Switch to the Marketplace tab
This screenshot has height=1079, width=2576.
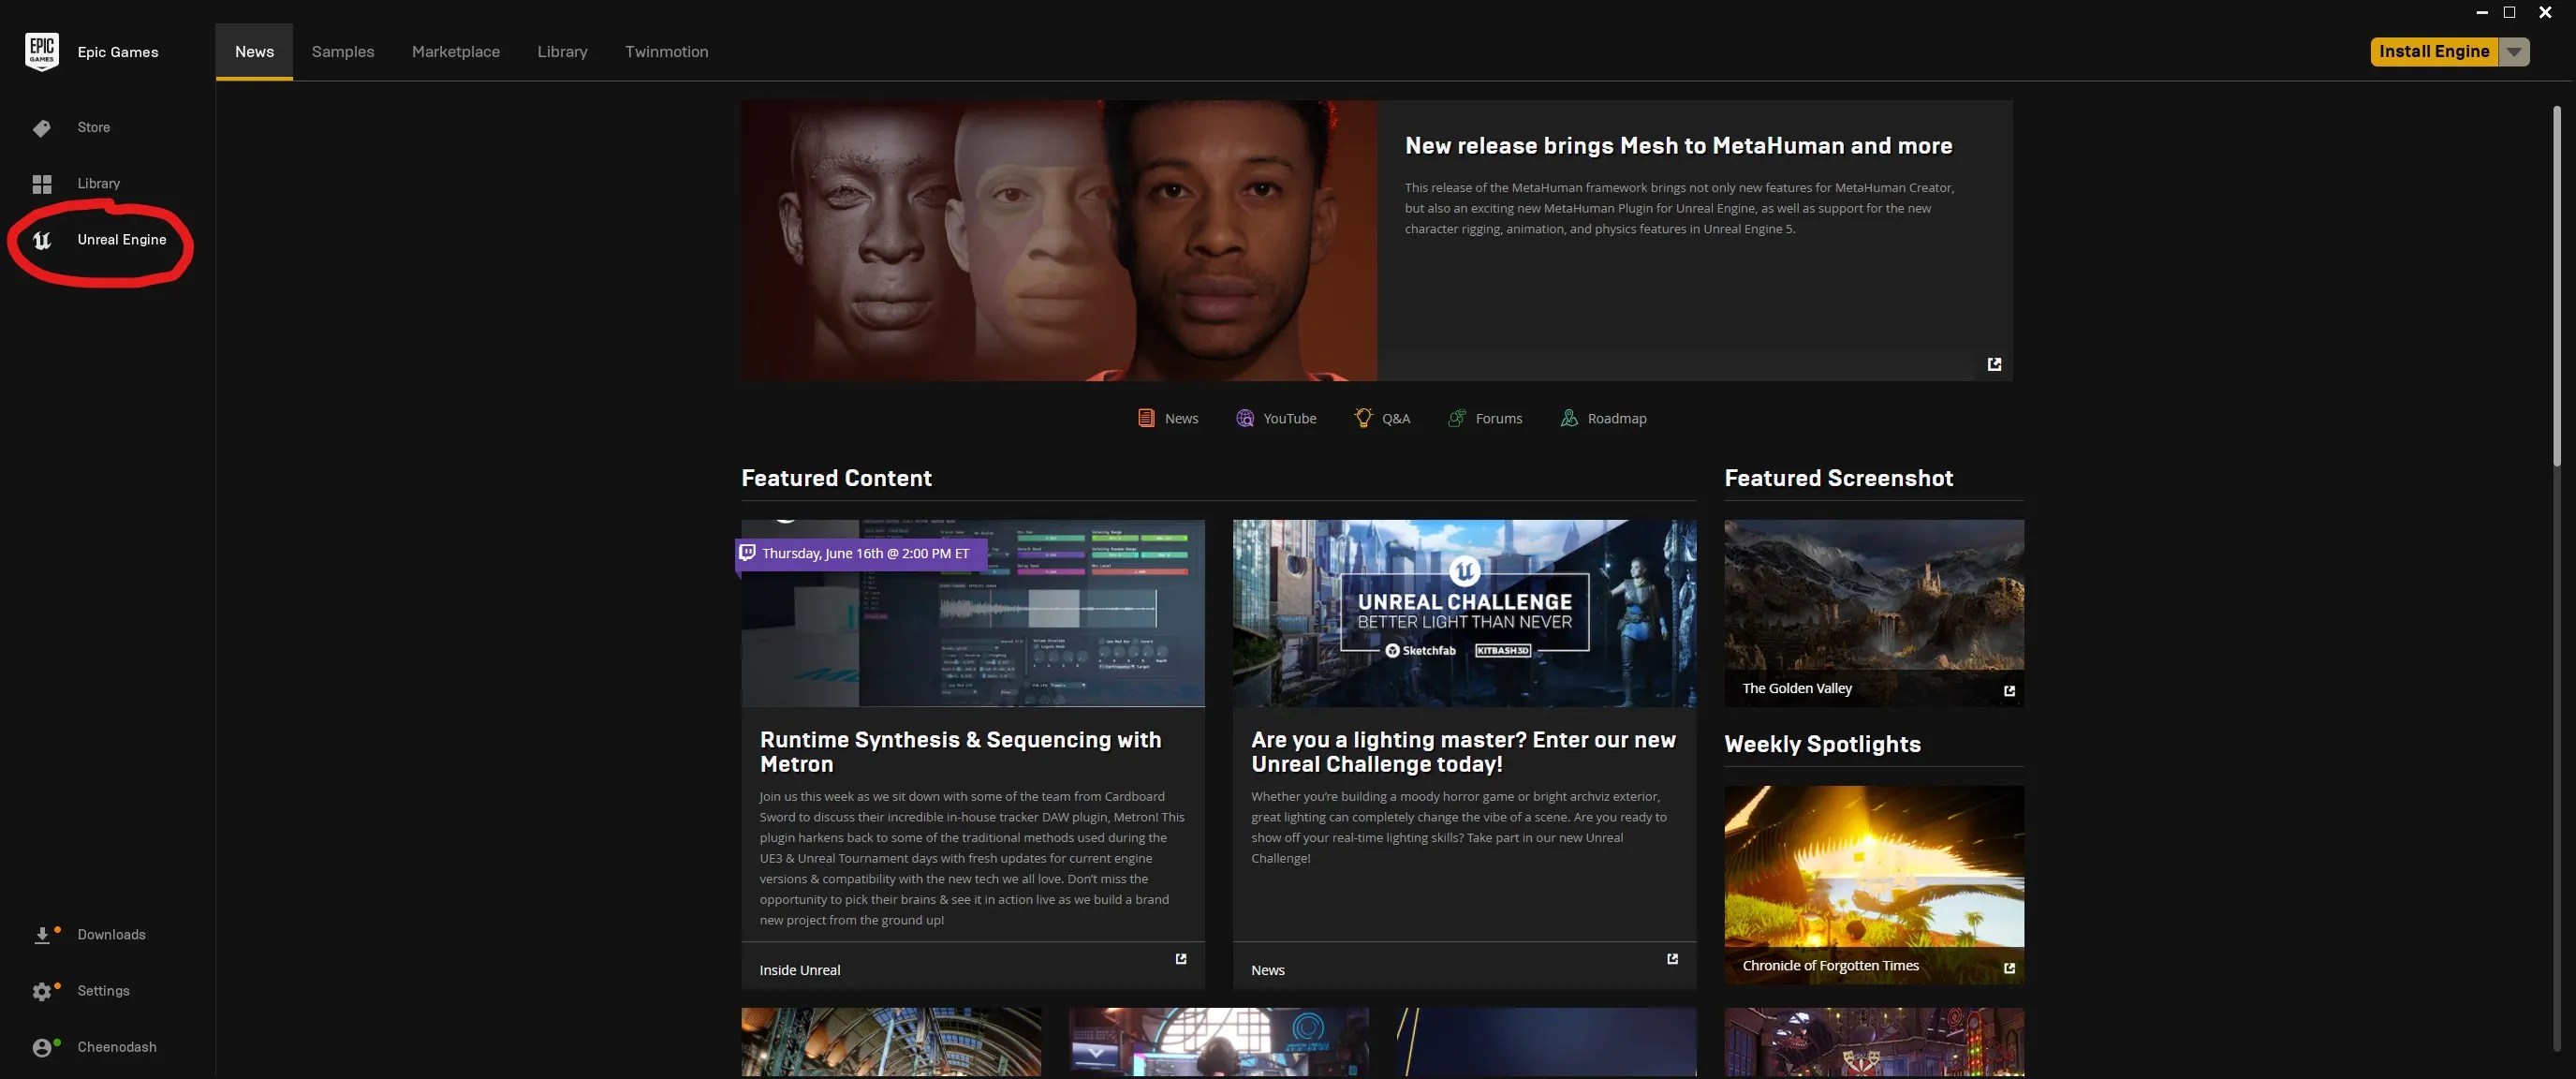455,51
